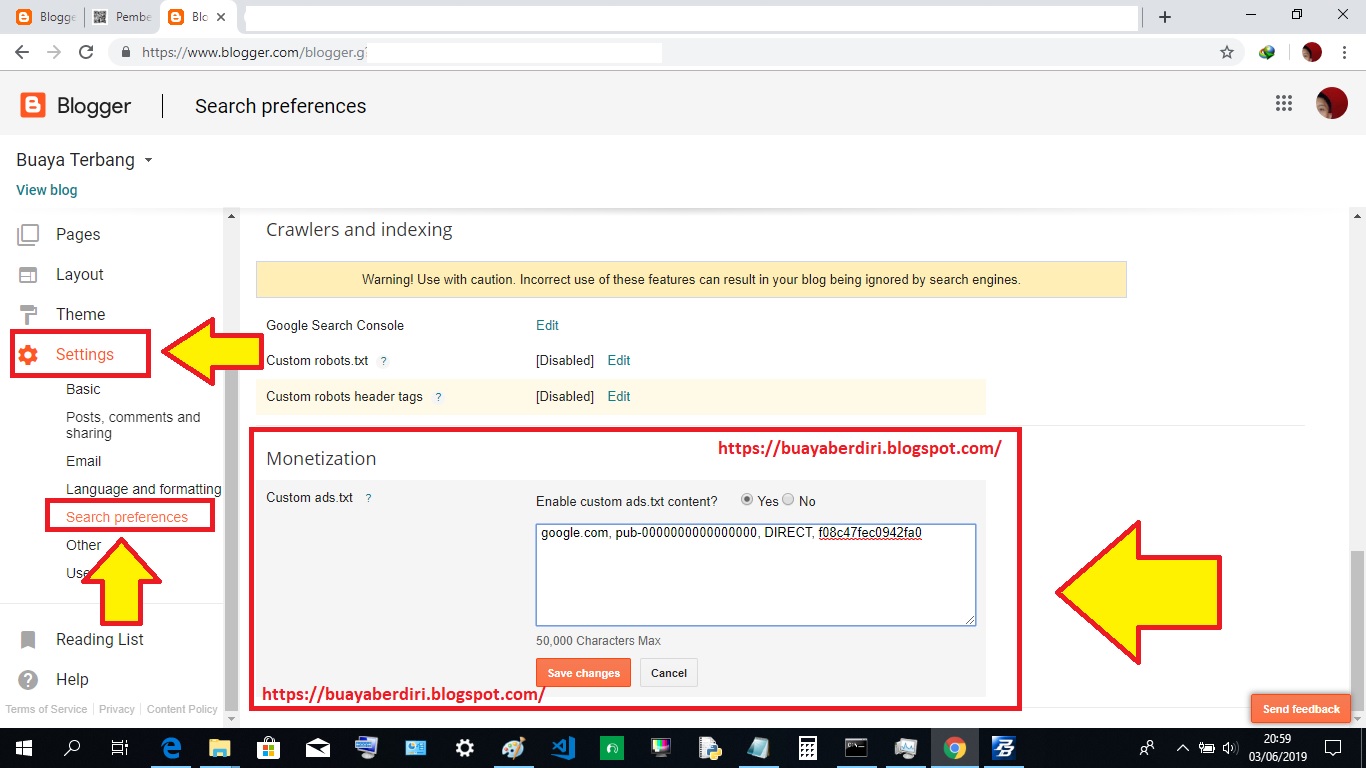This screenshot has height=768, width=1366.
Task: Open File Explorer from the taskbar
Action: [x=219, y=747]
